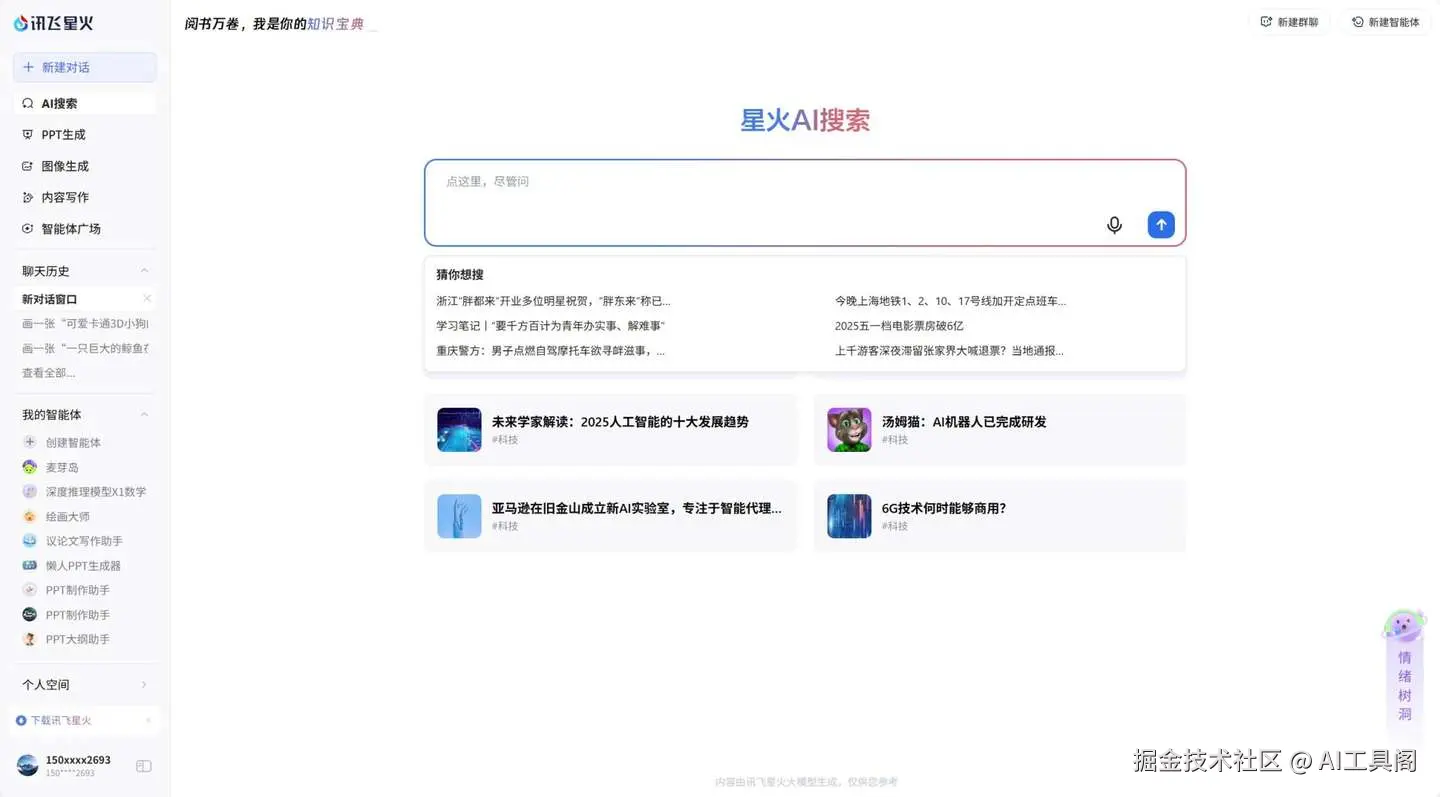Click the PPT大纲助手 avatar icon
Screen dimensions: 1440x797
click(30, 639)
